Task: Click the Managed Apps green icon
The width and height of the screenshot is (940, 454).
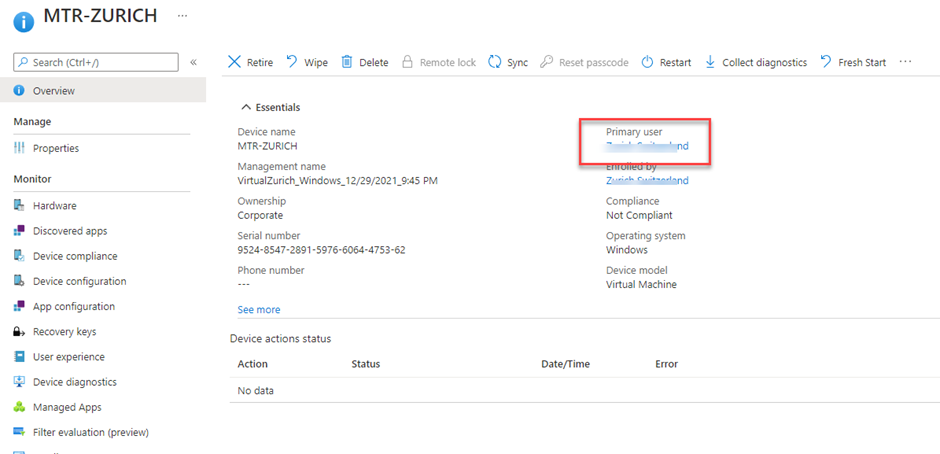Action: pos(19,407)
